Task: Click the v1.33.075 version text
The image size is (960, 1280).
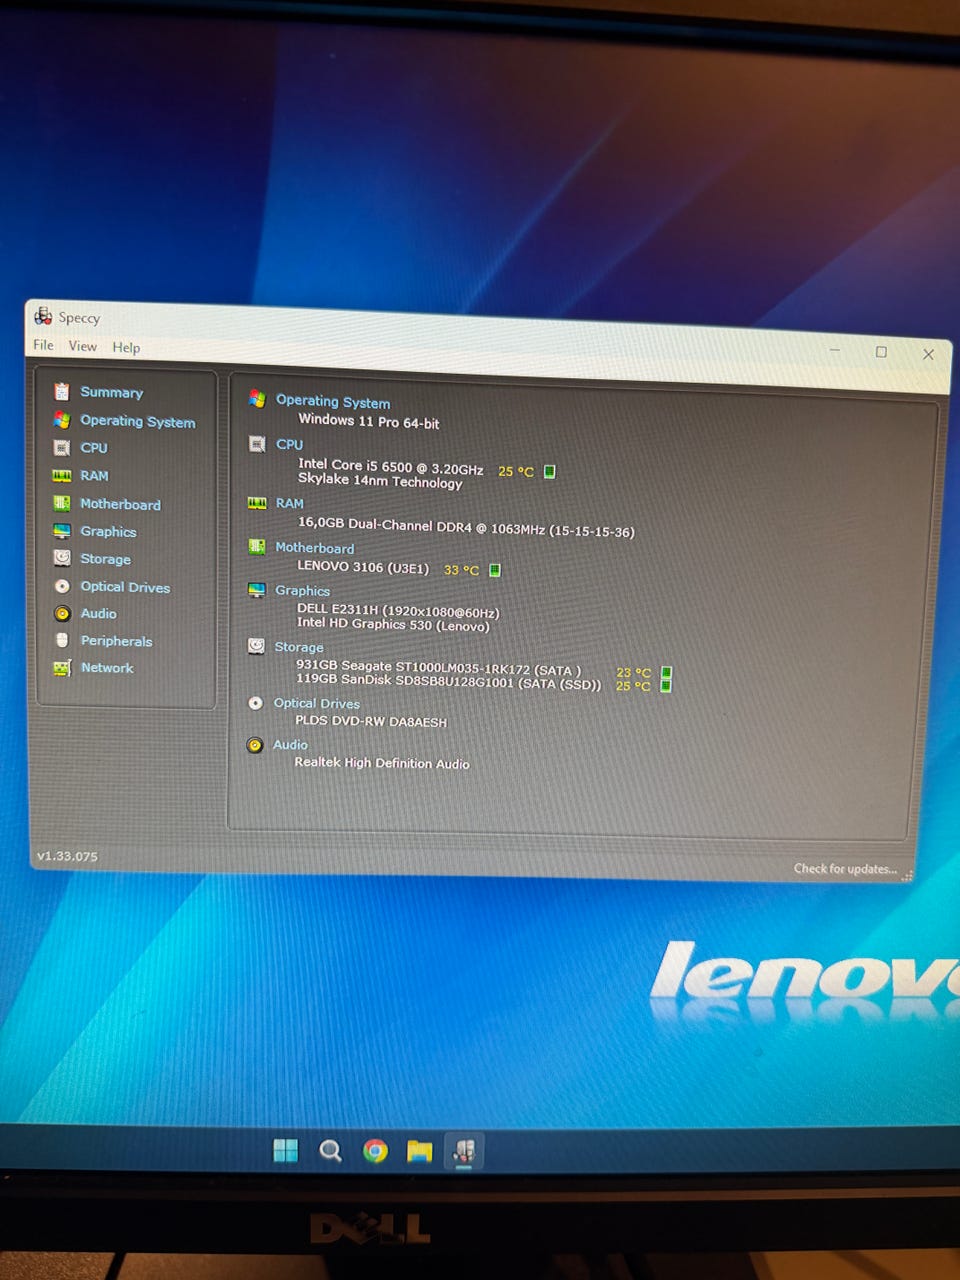Action: [67, 856]
